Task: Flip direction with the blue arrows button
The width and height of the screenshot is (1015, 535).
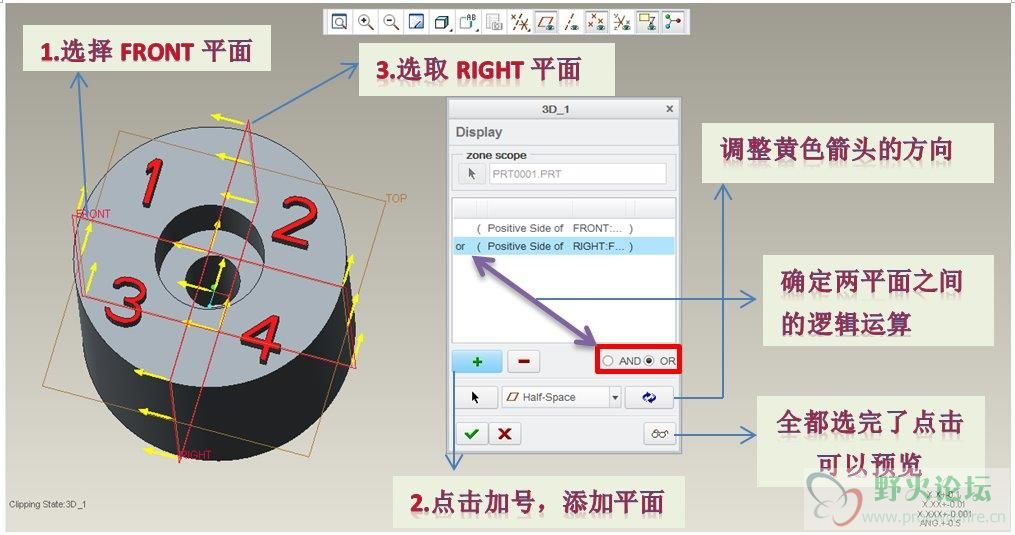Action: click(x=649, y=397)
